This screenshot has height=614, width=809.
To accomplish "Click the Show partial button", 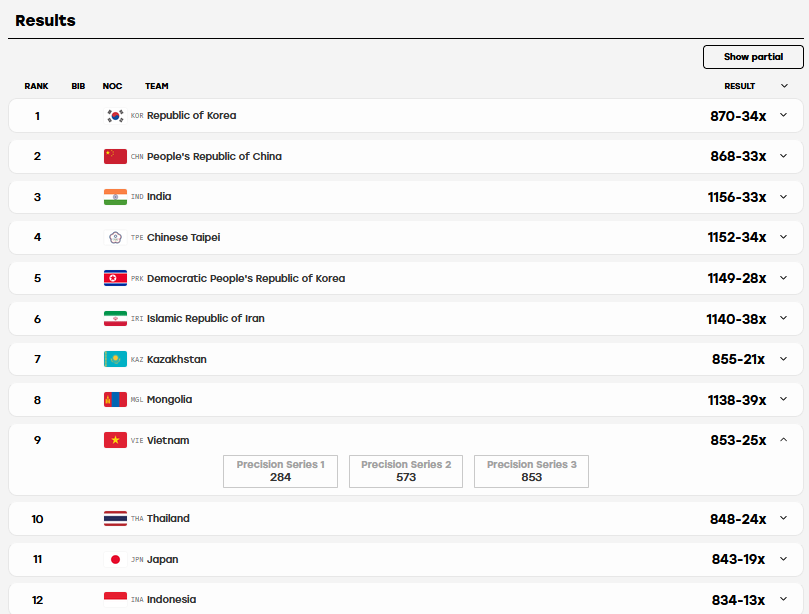I will pyautogui.click(x=753, y=57).
